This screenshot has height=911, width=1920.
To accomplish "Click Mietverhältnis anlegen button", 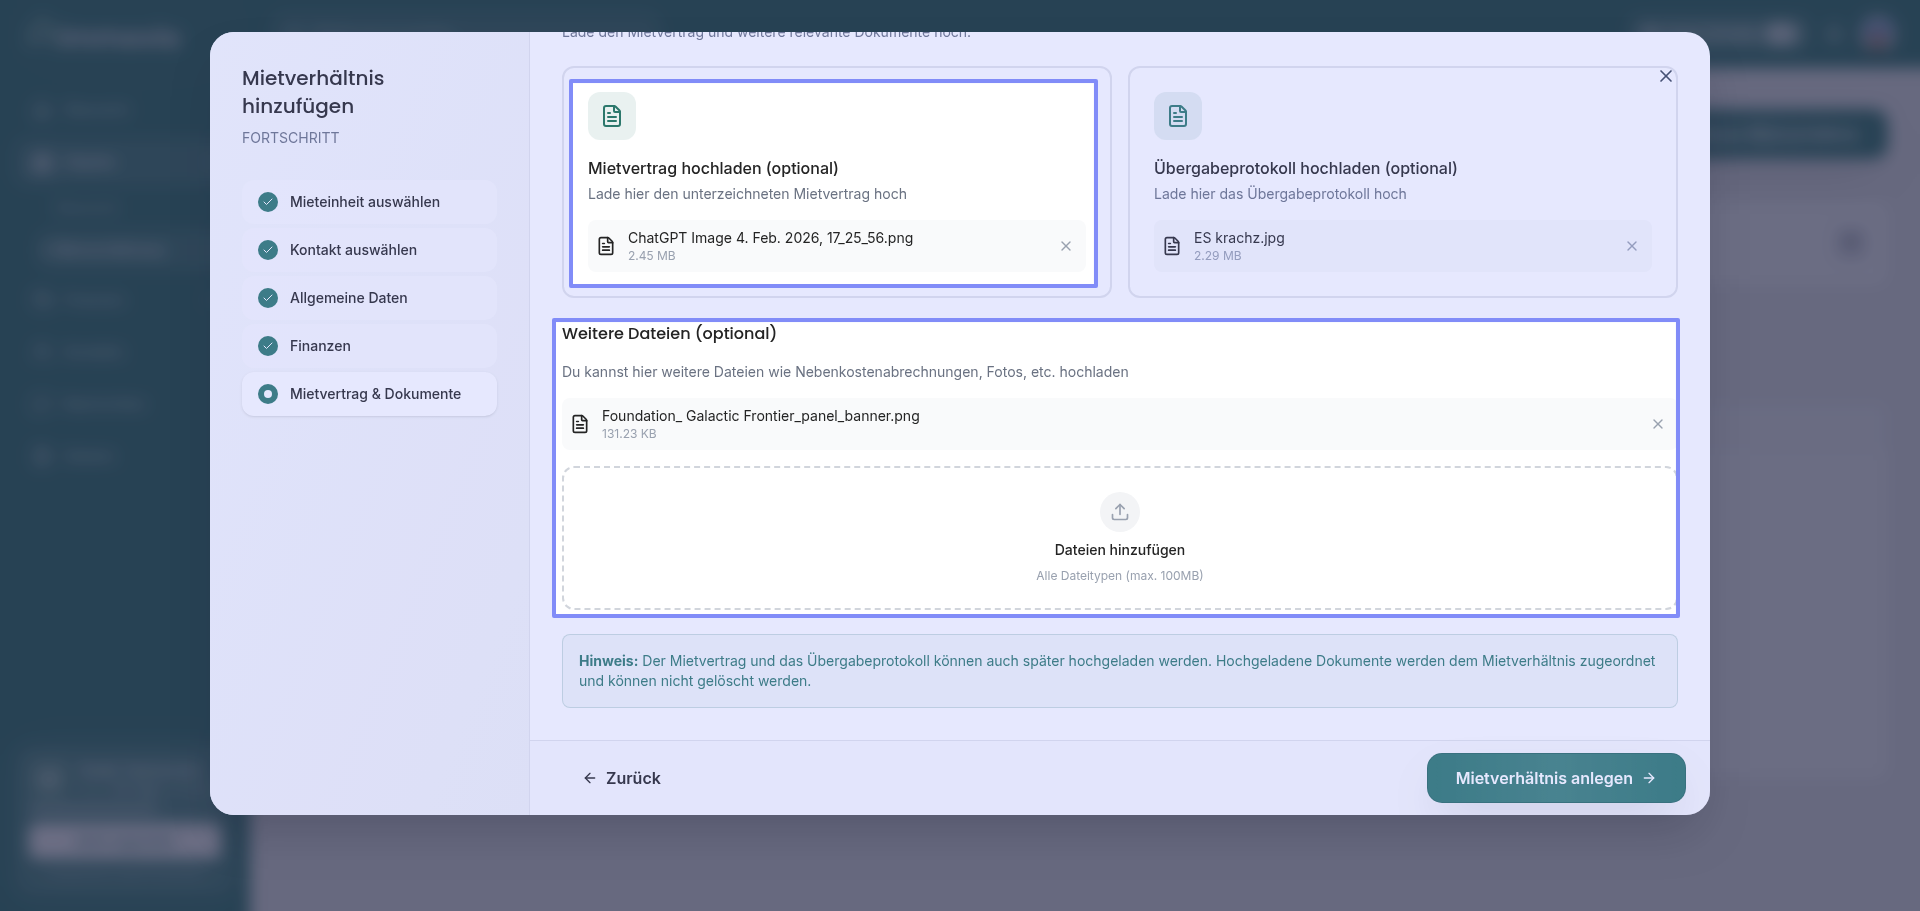I will pos(1555,778).
